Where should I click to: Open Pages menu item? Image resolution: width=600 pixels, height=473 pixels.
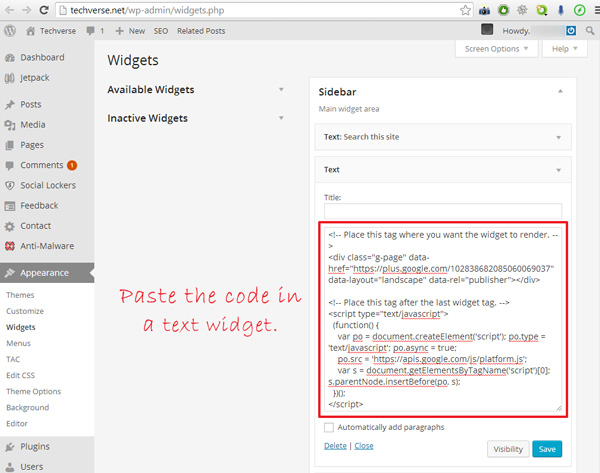pyautogui.click(x=32, y=145)
